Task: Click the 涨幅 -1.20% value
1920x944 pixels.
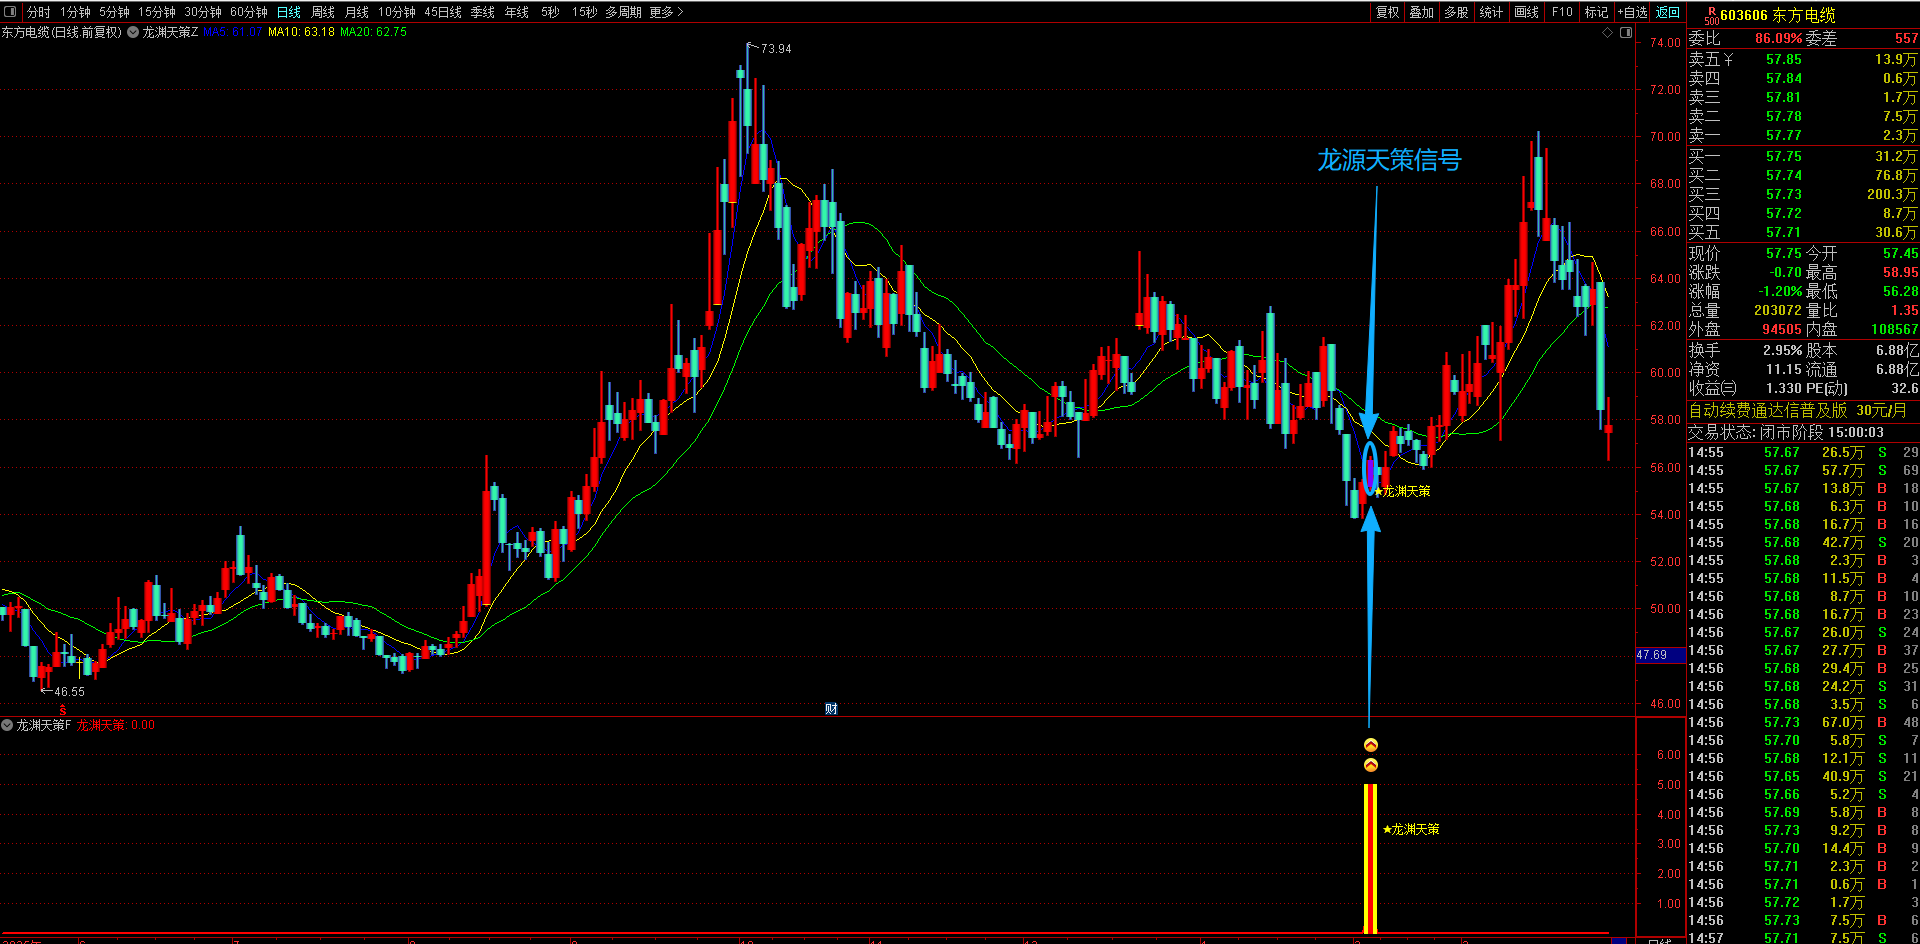Action: [1780, 292]
